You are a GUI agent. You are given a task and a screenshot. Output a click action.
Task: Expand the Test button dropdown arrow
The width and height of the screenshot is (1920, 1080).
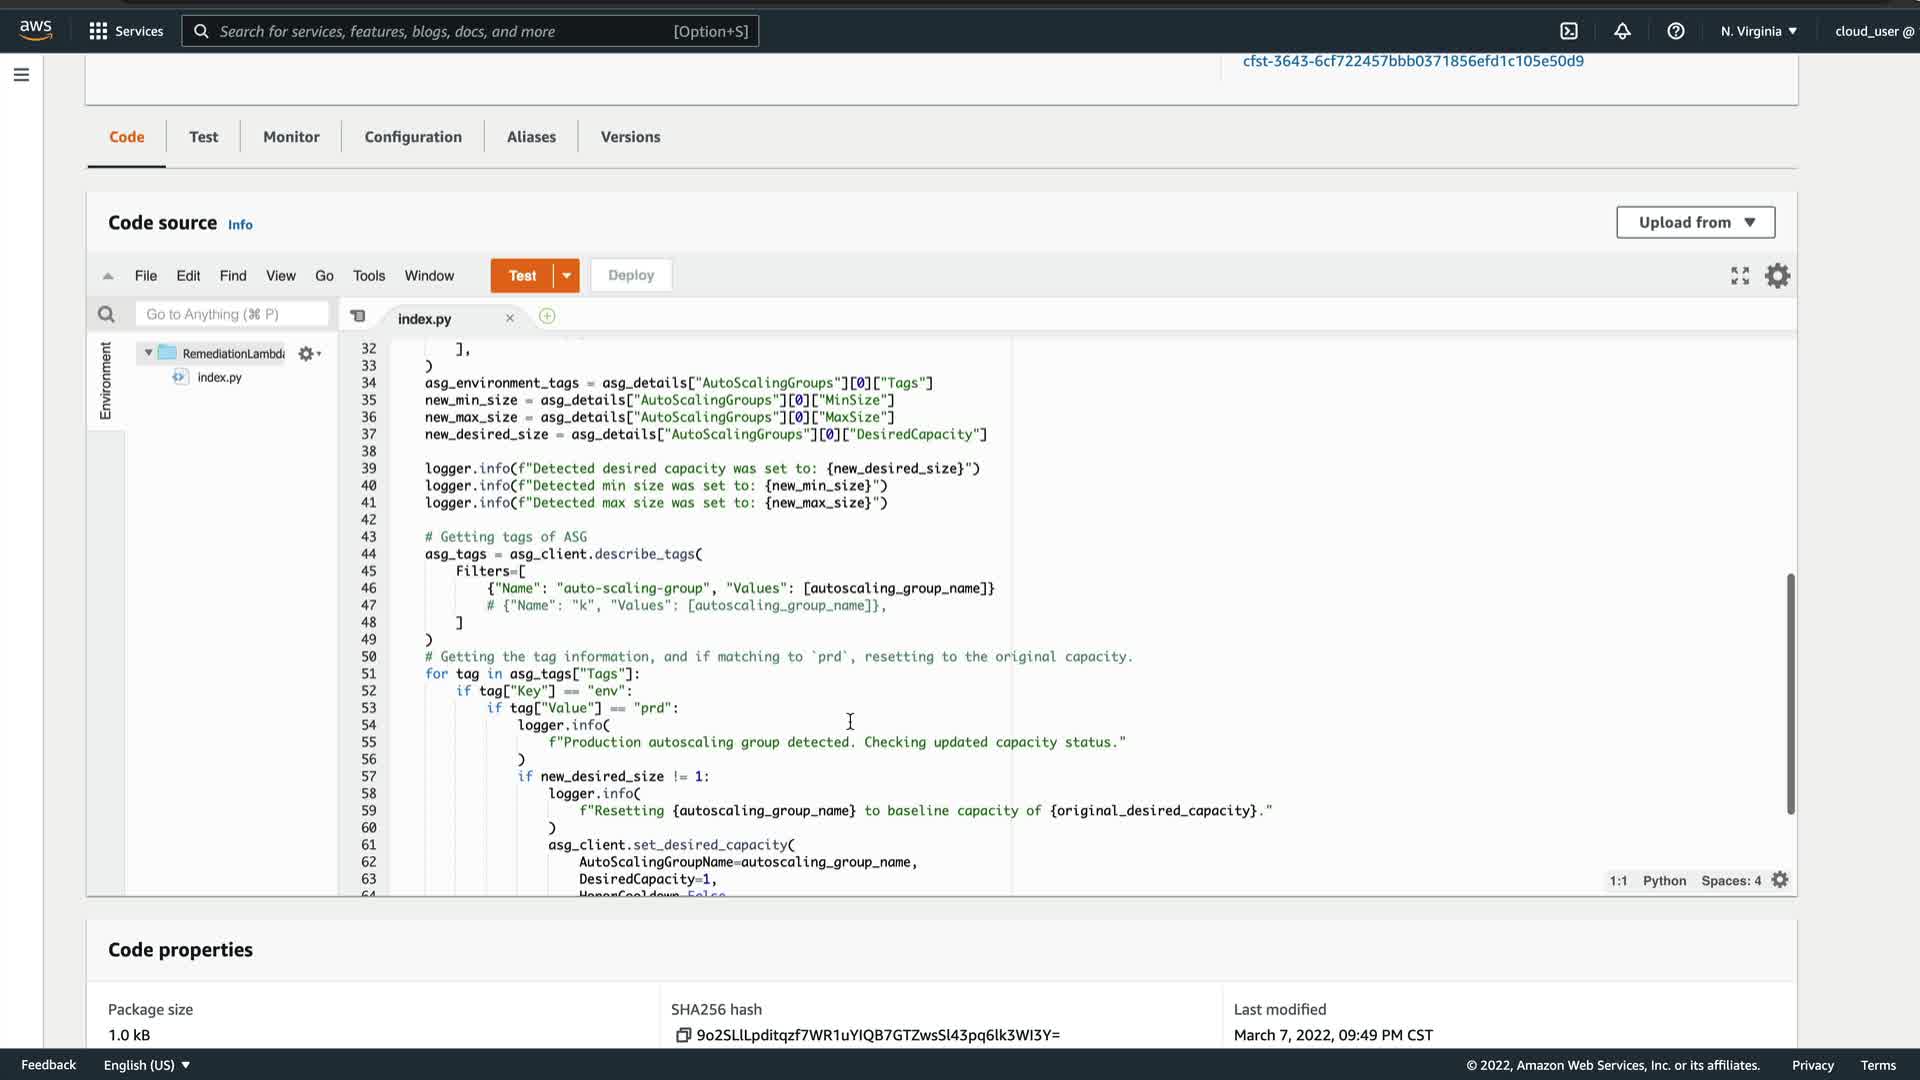point(566,276)
